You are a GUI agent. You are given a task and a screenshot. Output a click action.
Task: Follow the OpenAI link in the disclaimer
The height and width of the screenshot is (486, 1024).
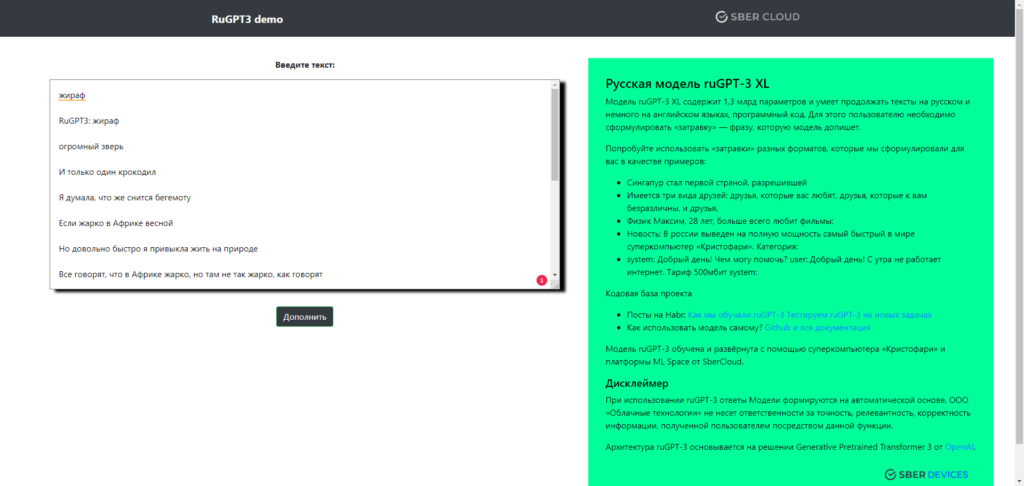click(959, 446)
